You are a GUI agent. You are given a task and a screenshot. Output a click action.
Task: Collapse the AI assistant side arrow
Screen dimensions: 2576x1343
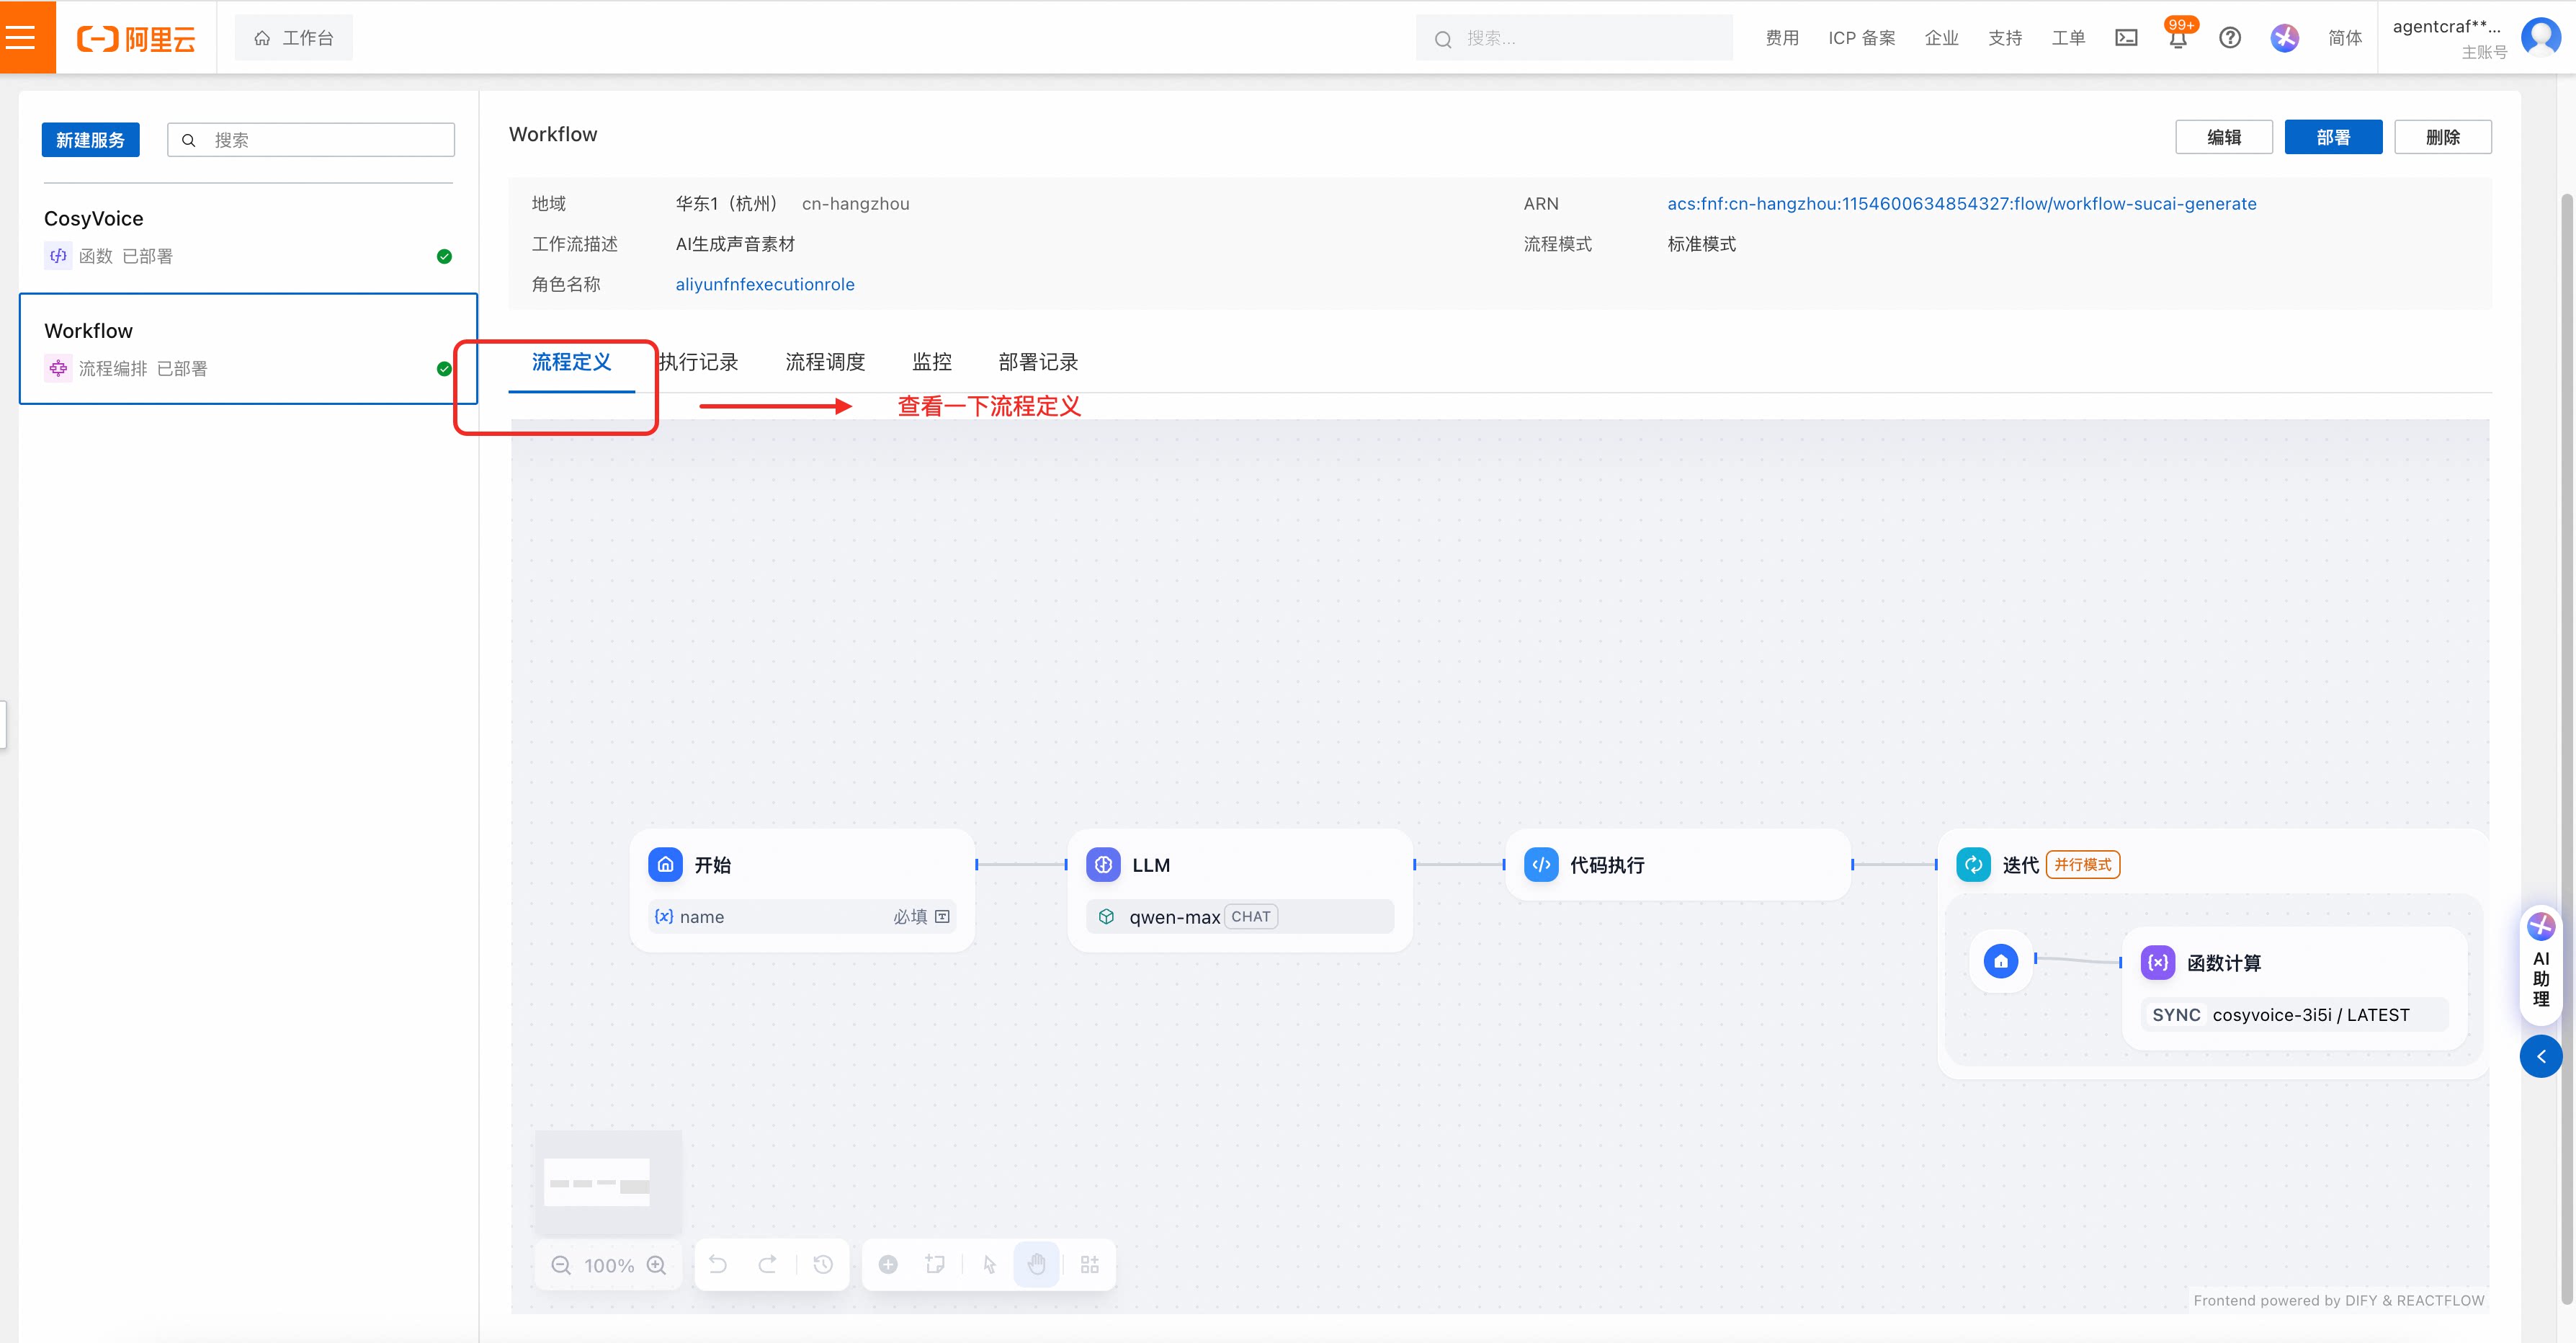tap(2540, 1056)
